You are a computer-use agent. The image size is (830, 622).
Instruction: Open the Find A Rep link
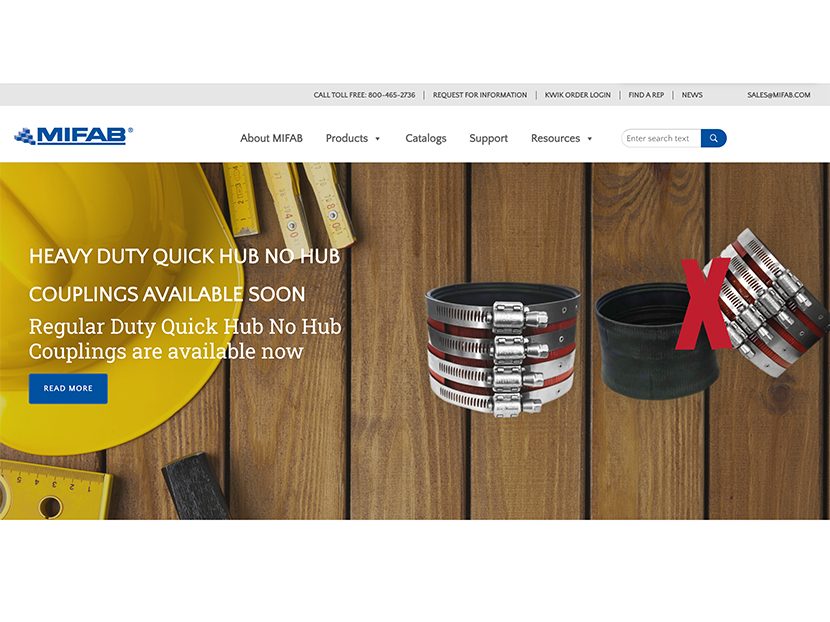point(646,95)
